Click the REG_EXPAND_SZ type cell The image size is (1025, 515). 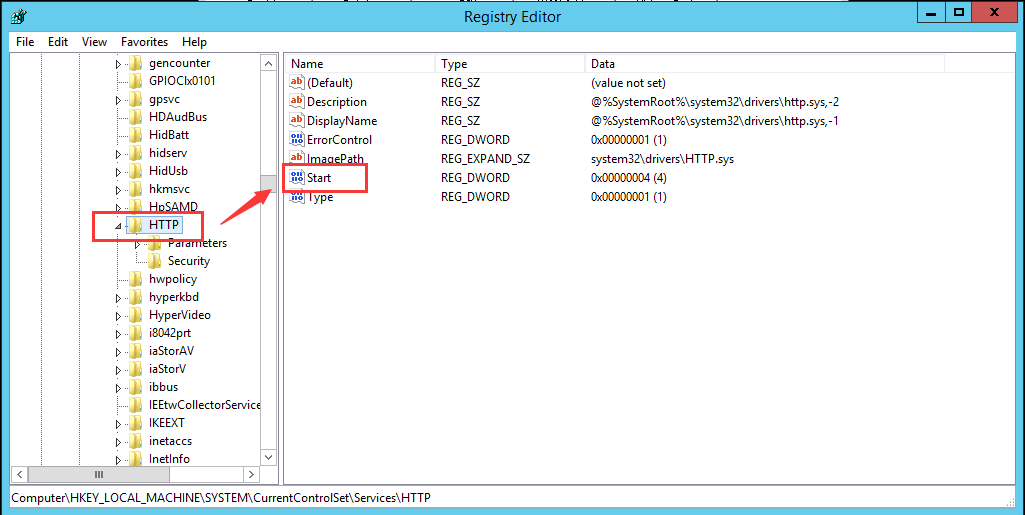coord(485,159)
